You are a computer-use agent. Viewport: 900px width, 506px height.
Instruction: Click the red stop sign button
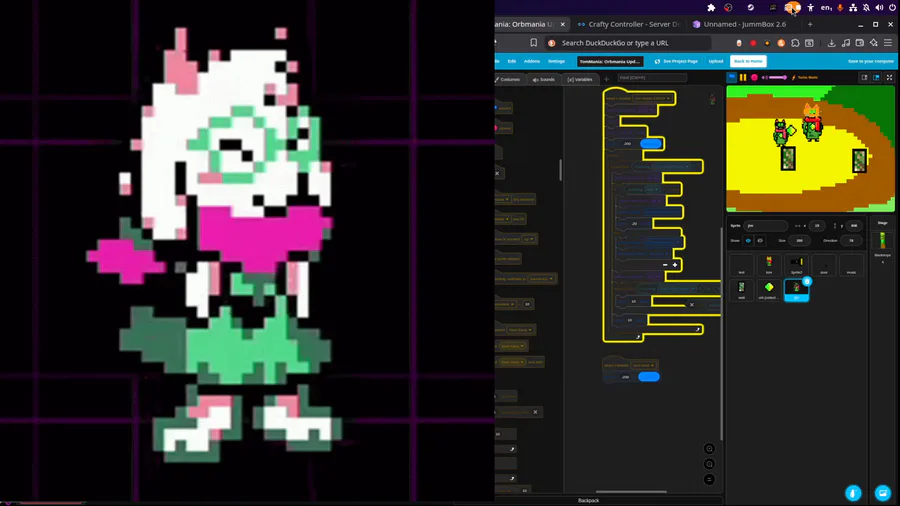coord(754,77)
